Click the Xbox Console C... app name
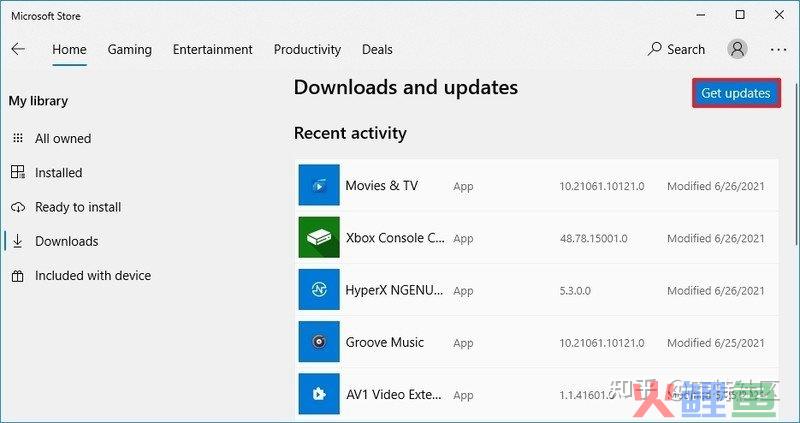 [x=395, y=238]
